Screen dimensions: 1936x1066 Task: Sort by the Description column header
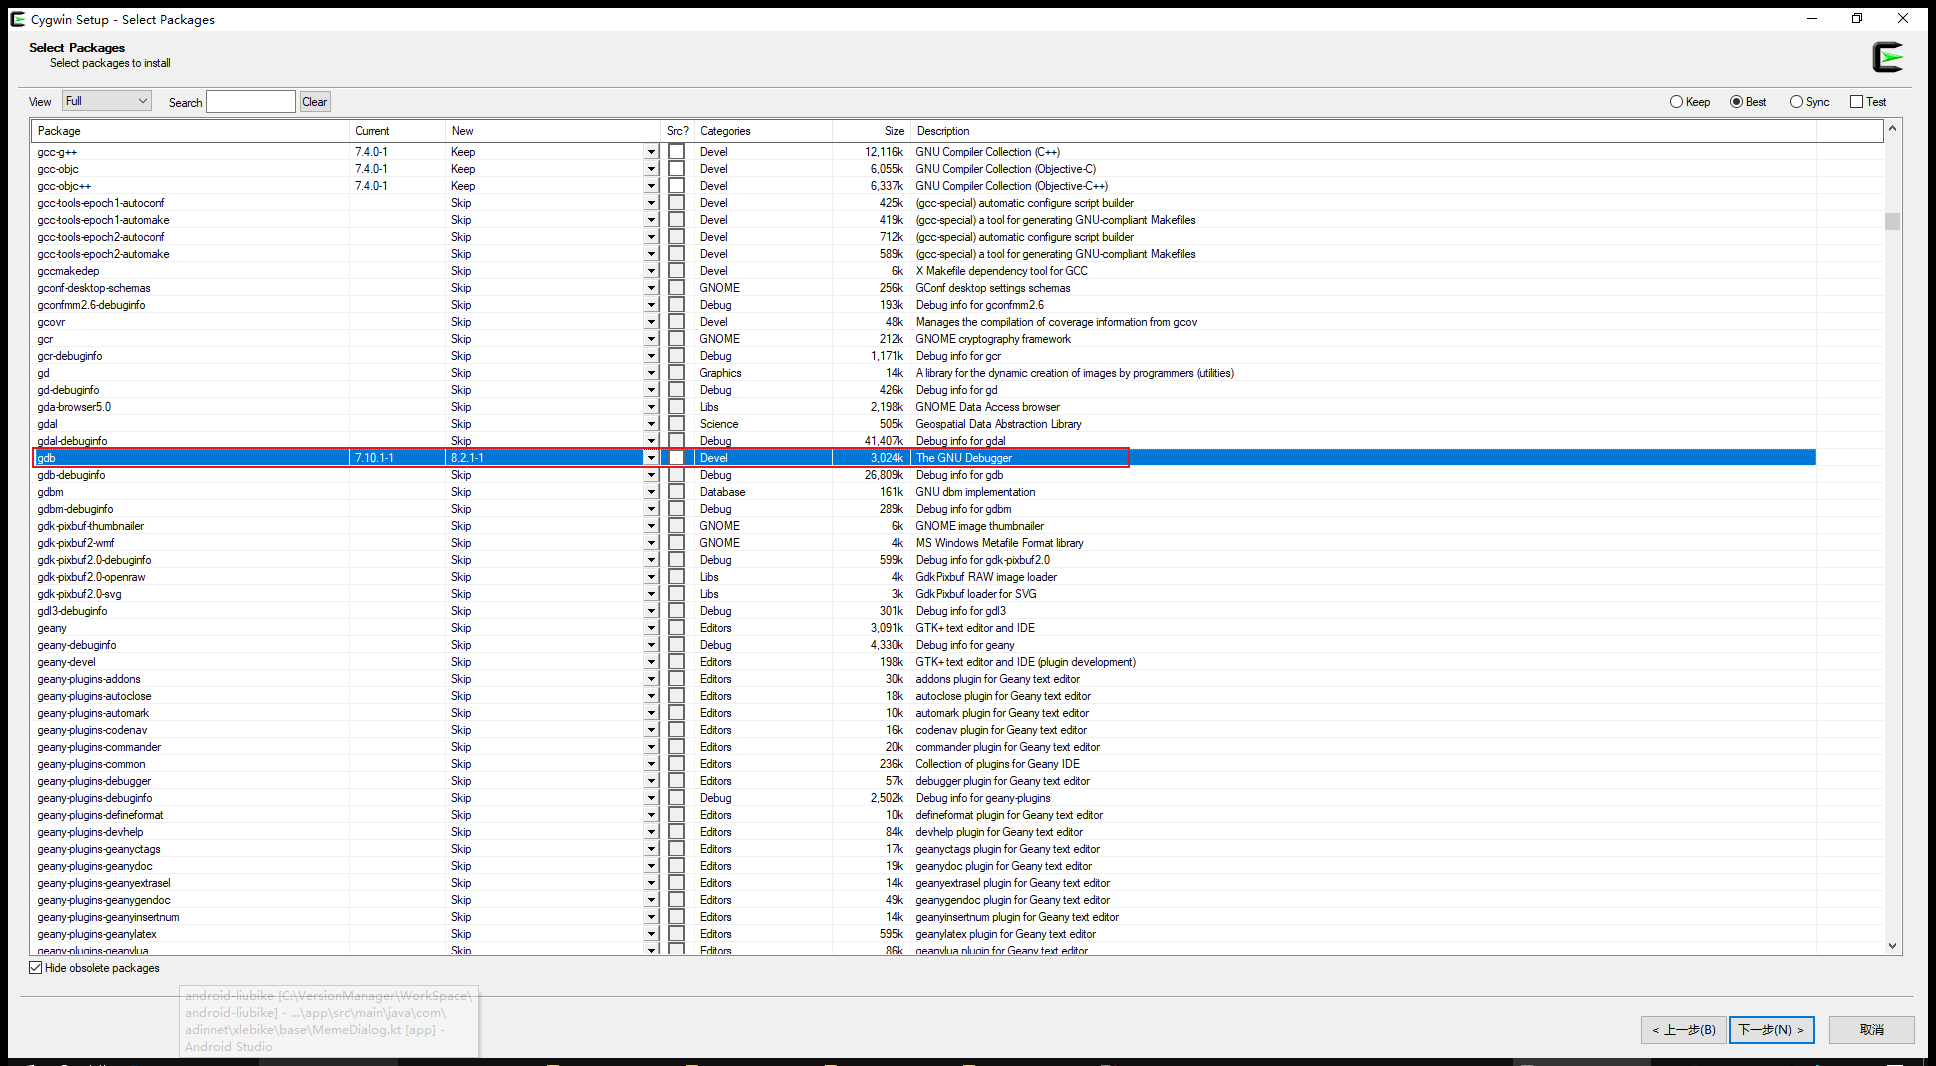point(1363,131)
